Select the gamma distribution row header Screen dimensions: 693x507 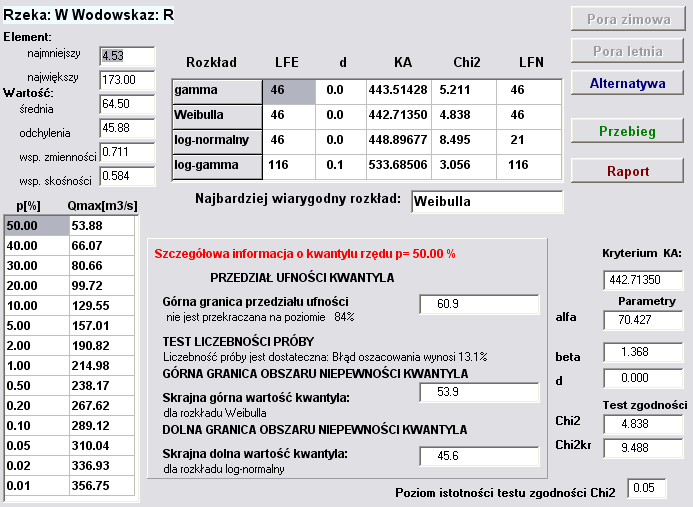[217, 91]
